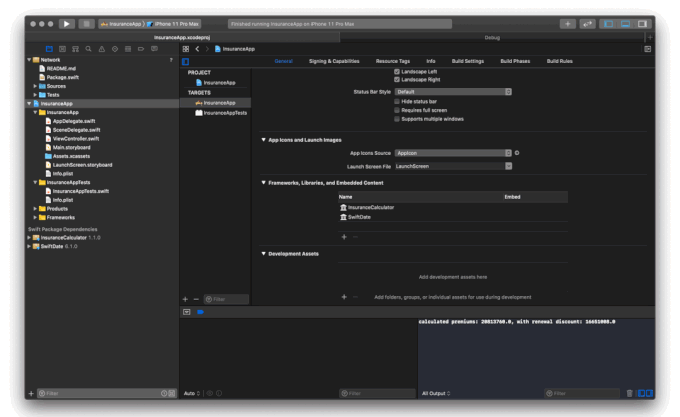
Task: Go forward in editor history
Action: pyautogui.click(x=207, y=49)
